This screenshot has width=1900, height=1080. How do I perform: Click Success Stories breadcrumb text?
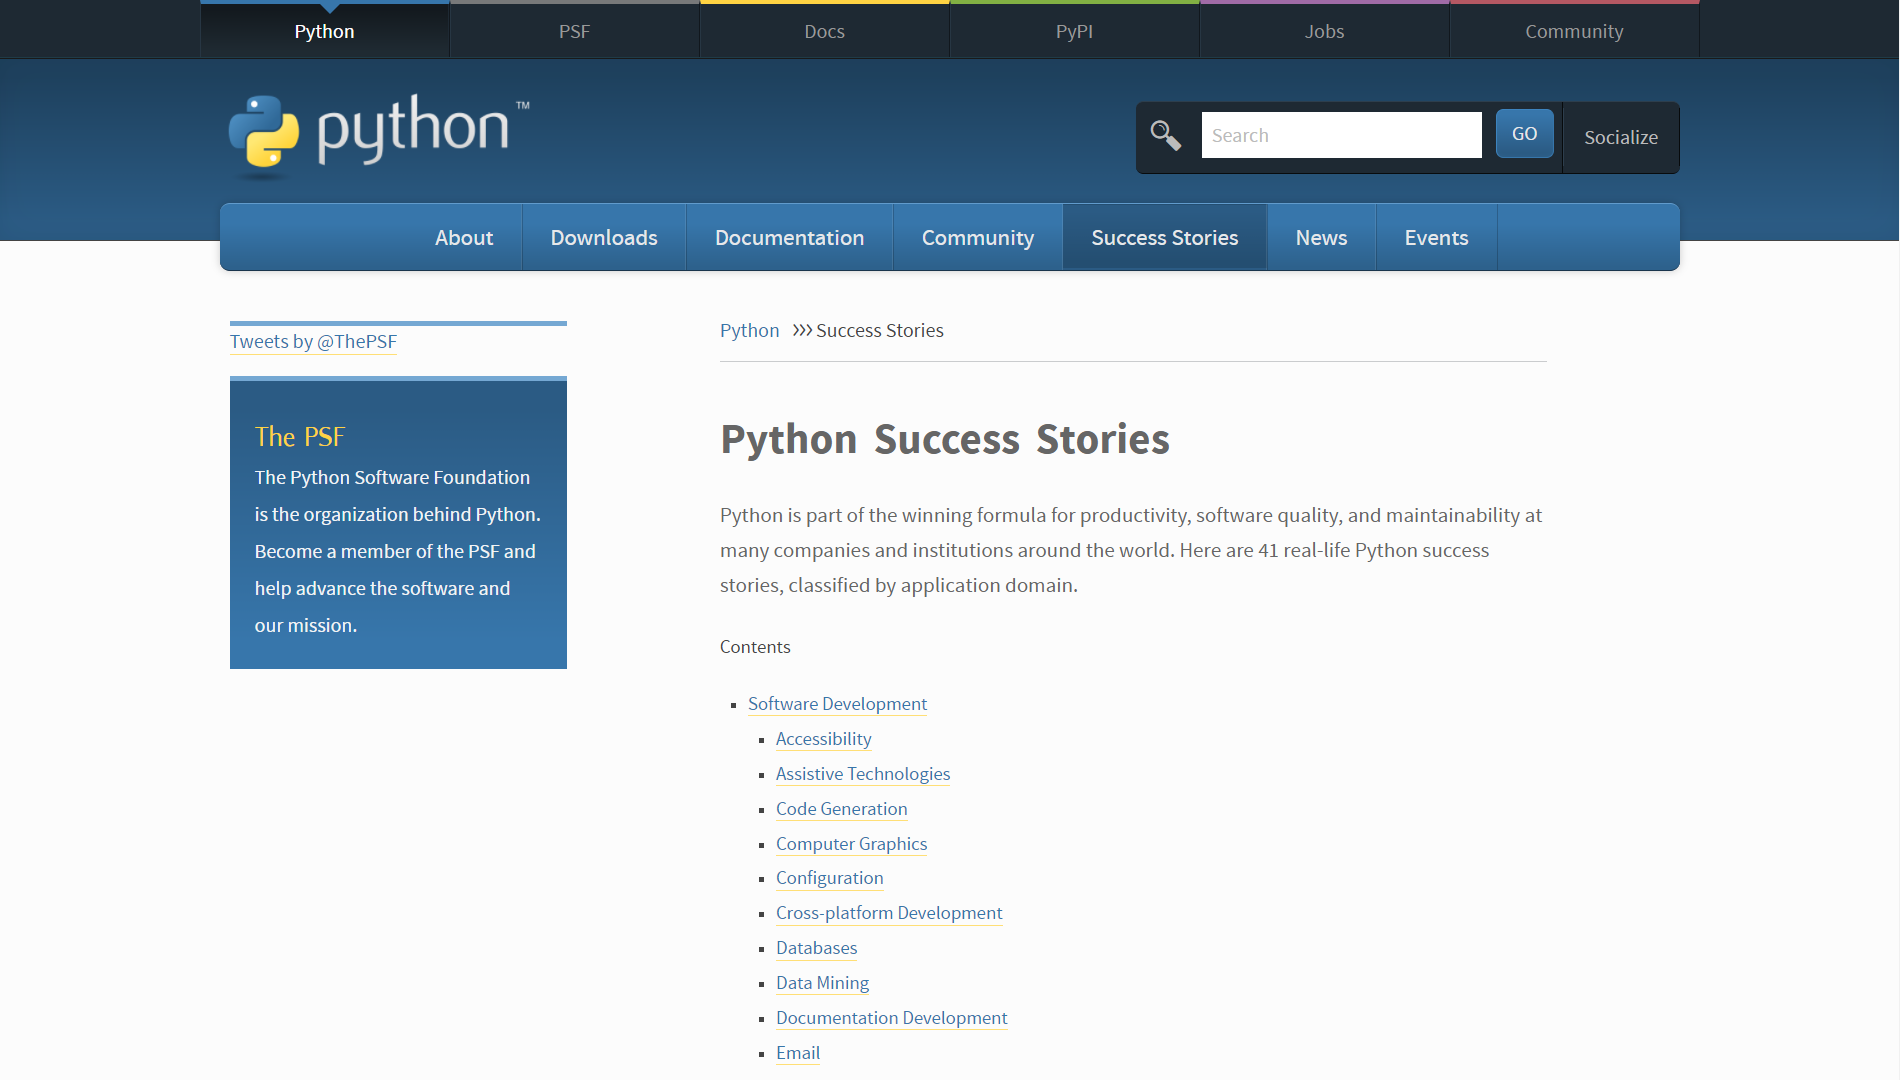pos(880,331)
